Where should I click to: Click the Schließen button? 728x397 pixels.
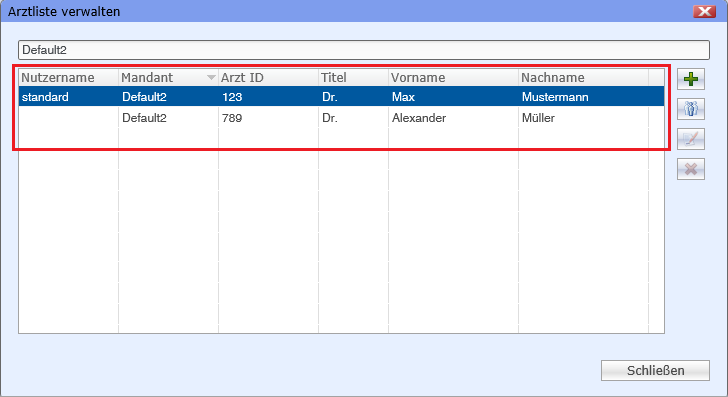click(x=655, y=371)
